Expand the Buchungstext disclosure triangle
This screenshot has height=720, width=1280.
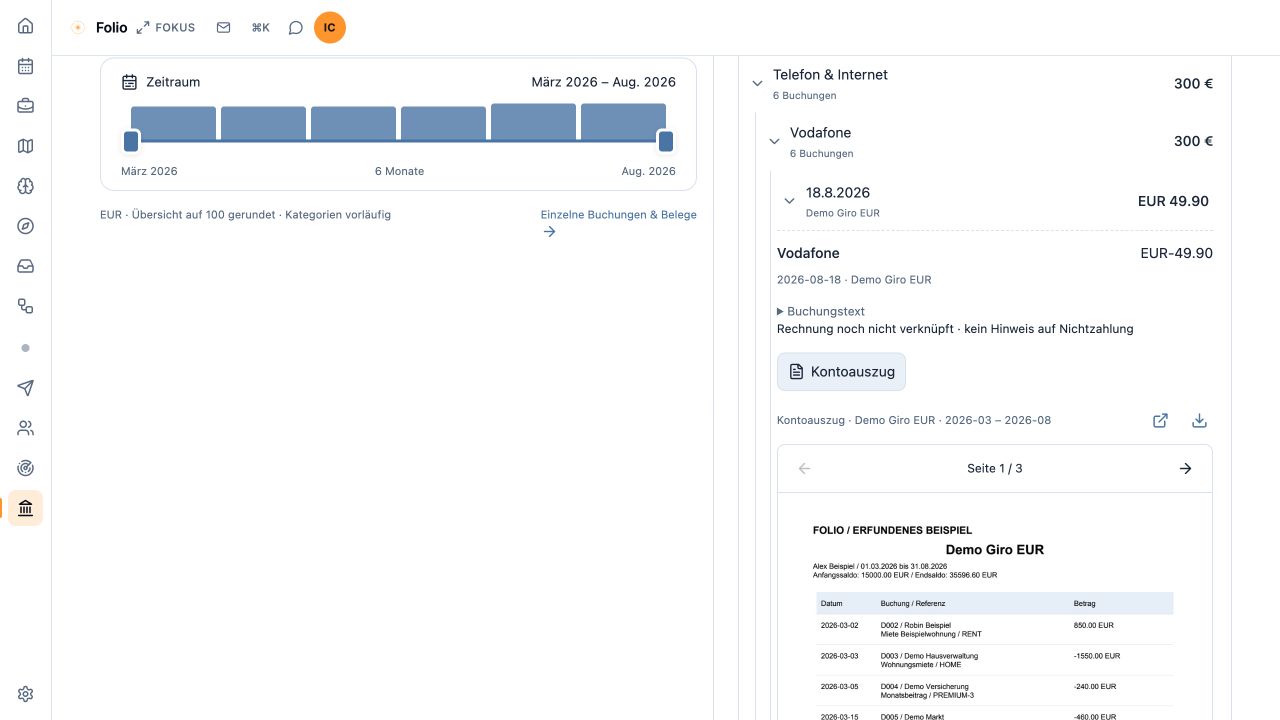pos(781,312)
